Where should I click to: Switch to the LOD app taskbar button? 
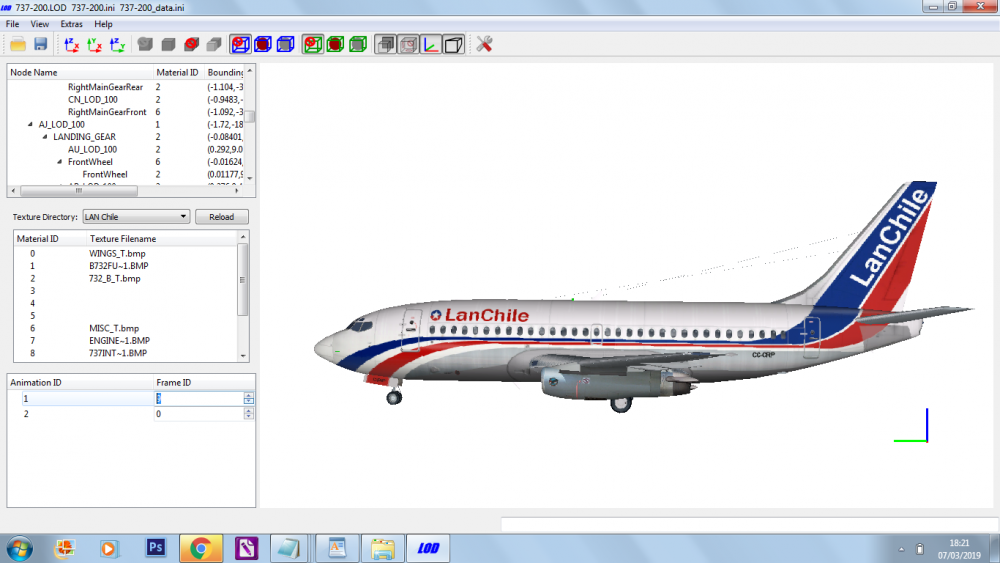tap(428, 548)
